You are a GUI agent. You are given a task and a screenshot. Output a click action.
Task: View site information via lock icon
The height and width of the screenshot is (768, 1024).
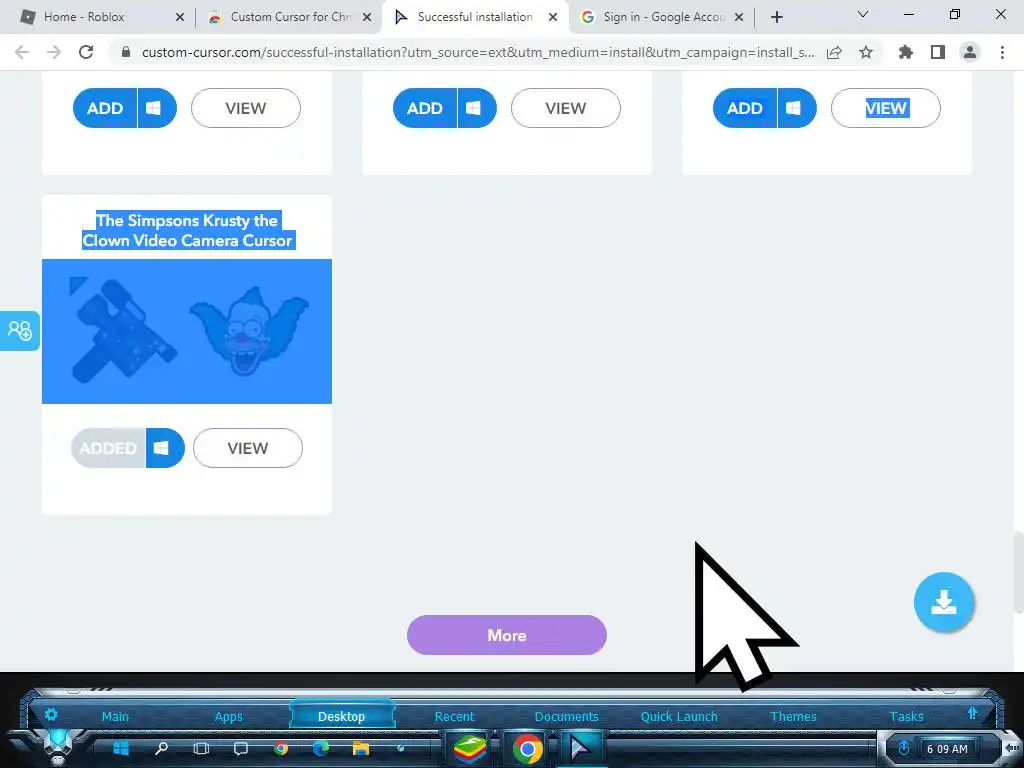tap(126, 52)
